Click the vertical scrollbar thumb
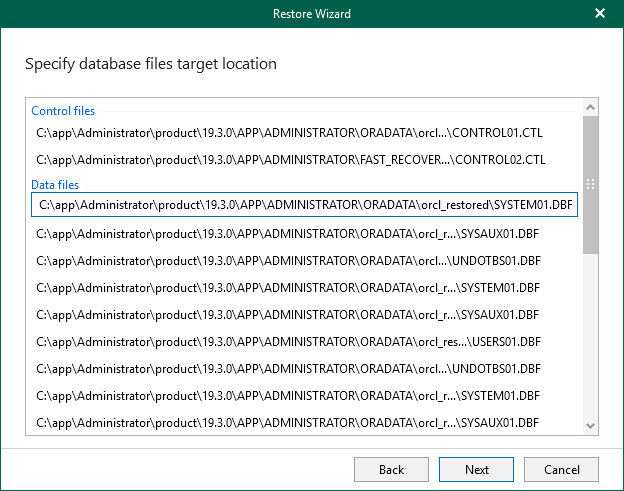 pos(590,185)
